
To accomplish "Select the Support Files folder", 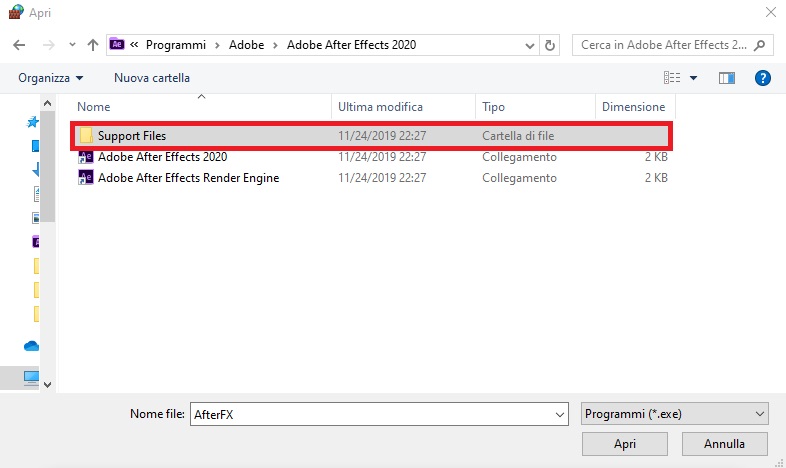I will tap(371, 136).
